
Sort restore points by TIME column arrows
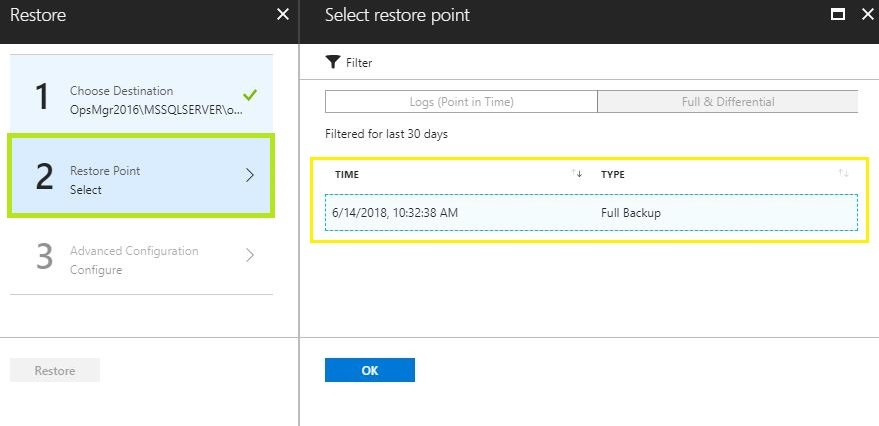pyautogui.click(x=577, y=174)
